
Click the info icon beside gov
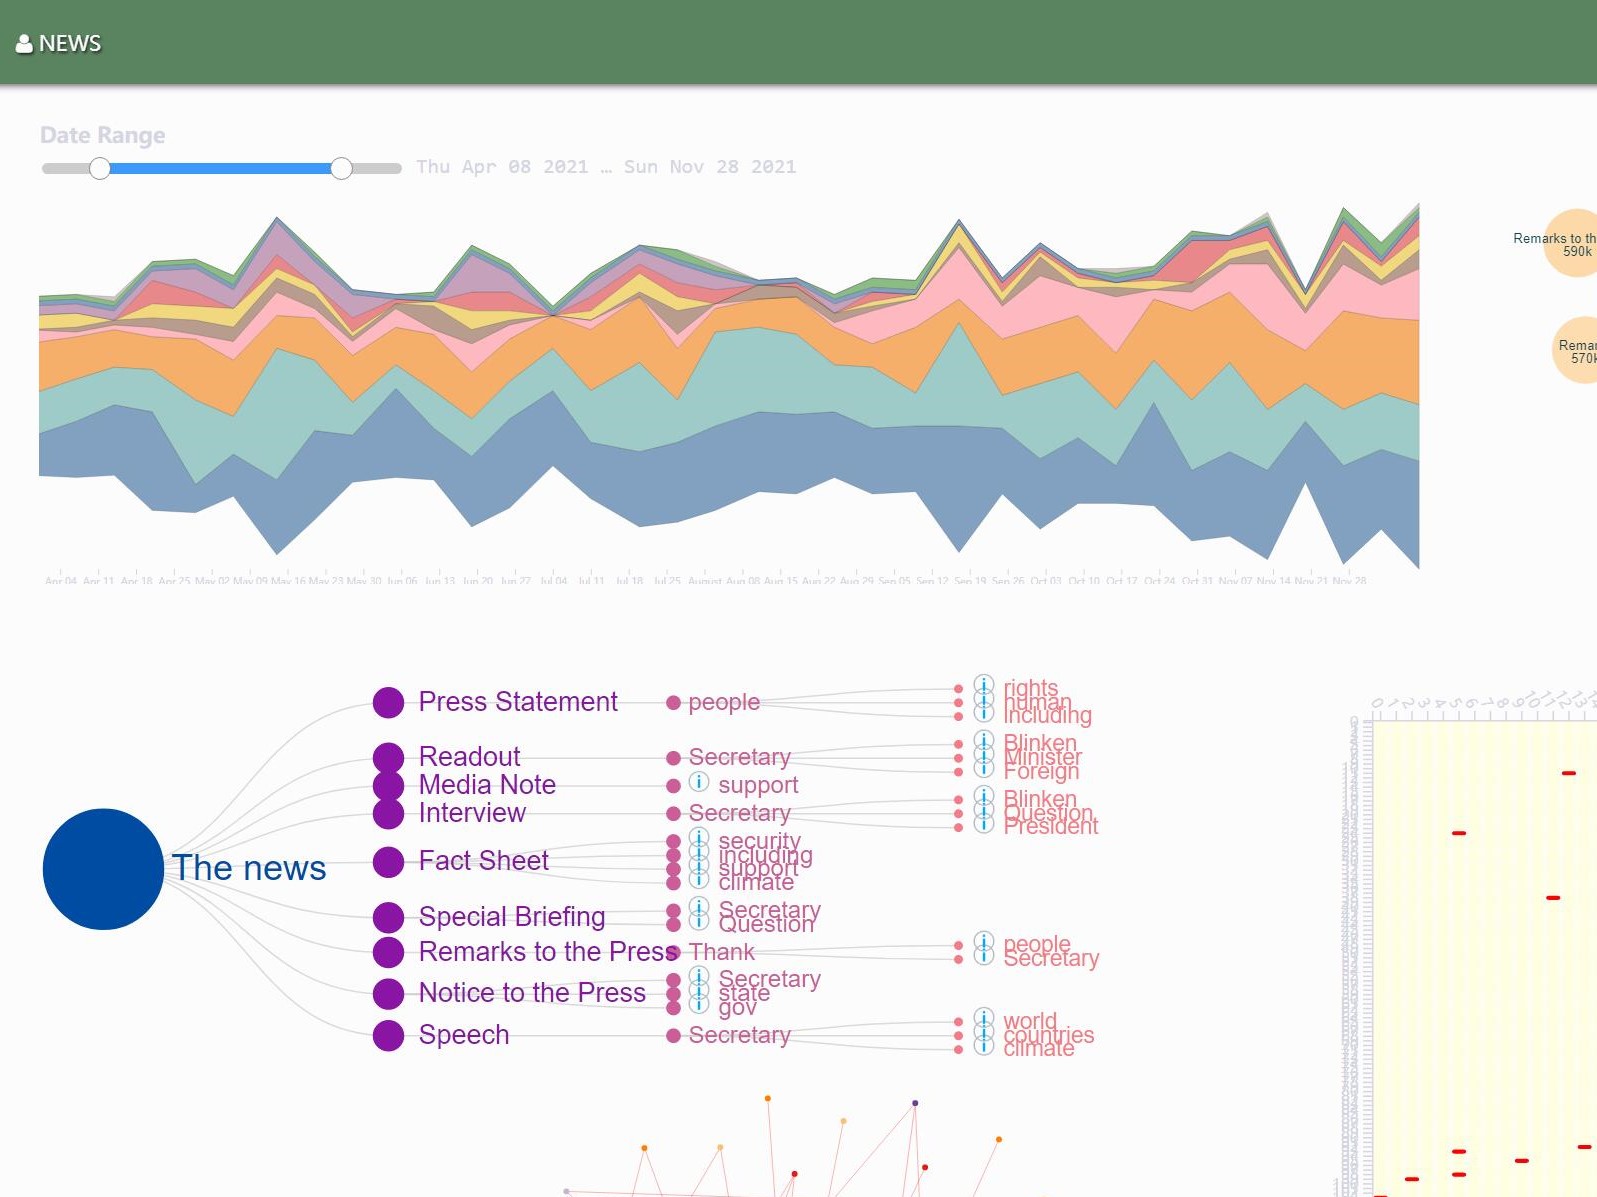tap(699, 1004)
